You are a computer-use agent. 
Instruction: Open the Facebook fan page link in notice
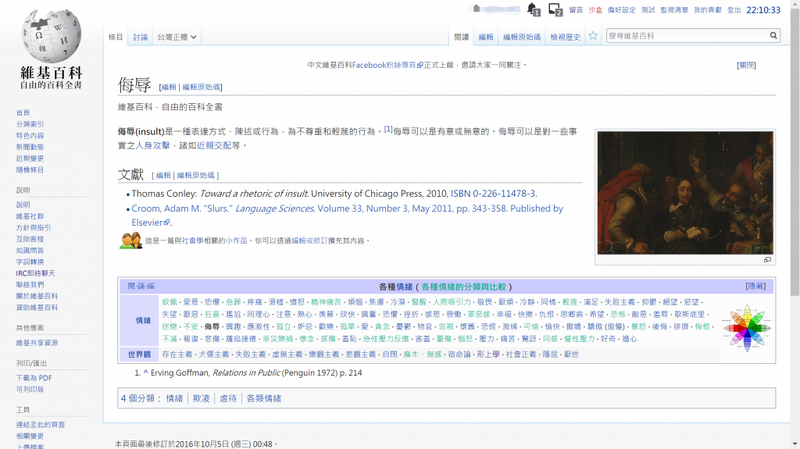pyautogui.click(x=387, y=65)
